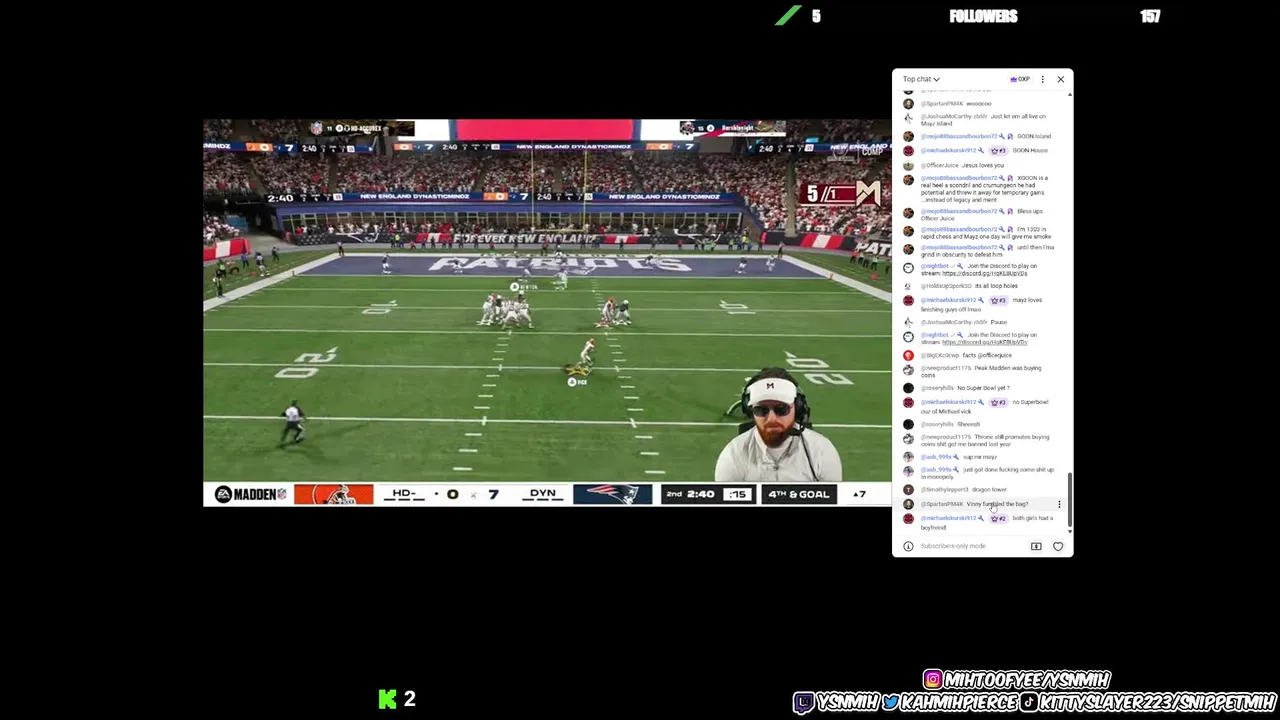
Task: Click the HoldsUpSpork3D avatar
Action: pos(908,286)
